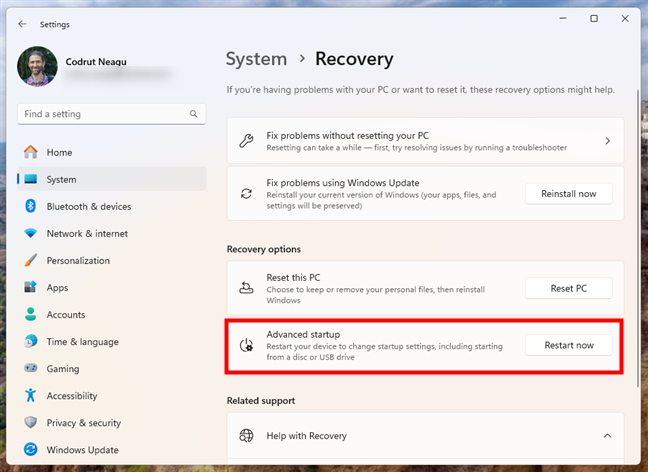Minimize the Settings window
The height and width of the screenshot is (472, 648).
(563, 19)
